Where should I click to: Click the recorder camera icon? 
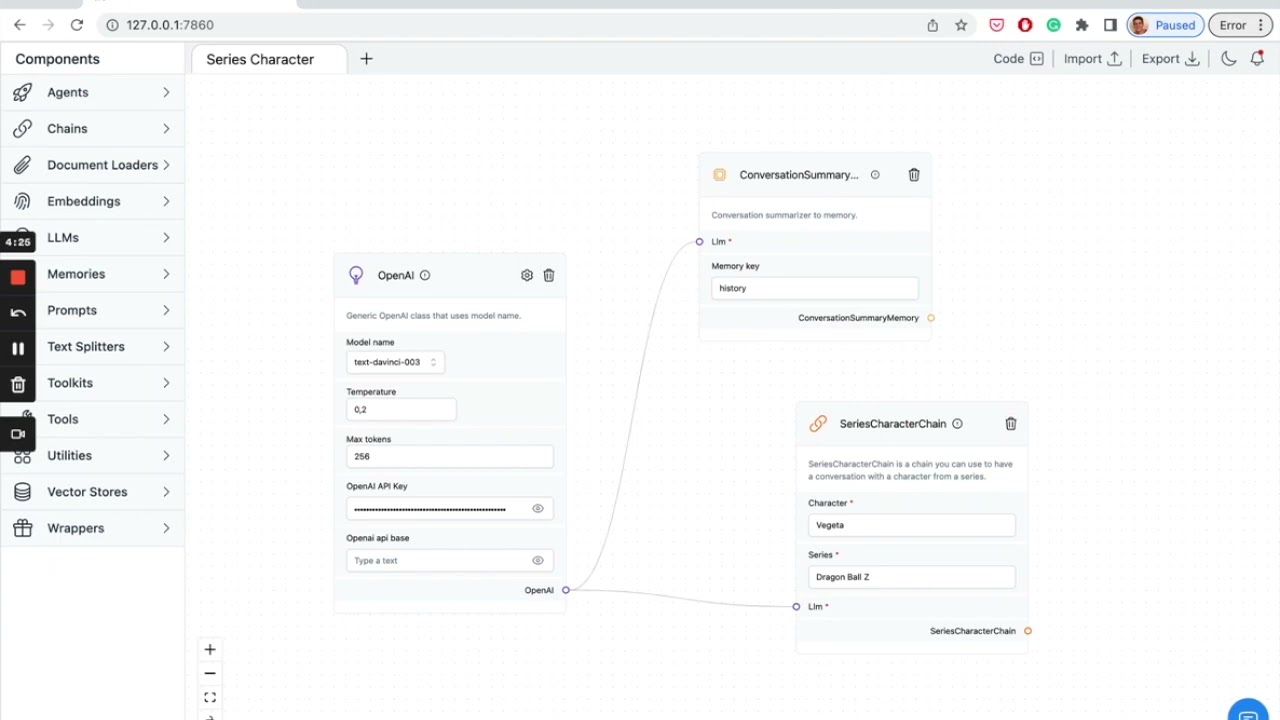point(18,434)
